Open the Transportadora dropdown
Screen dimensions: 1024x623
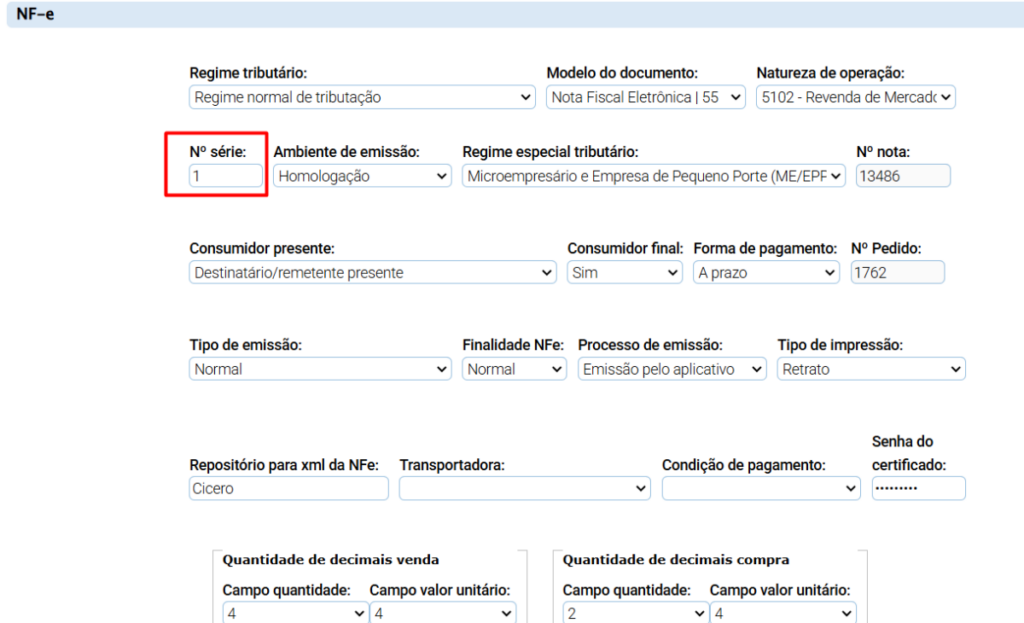pos(524,488)
